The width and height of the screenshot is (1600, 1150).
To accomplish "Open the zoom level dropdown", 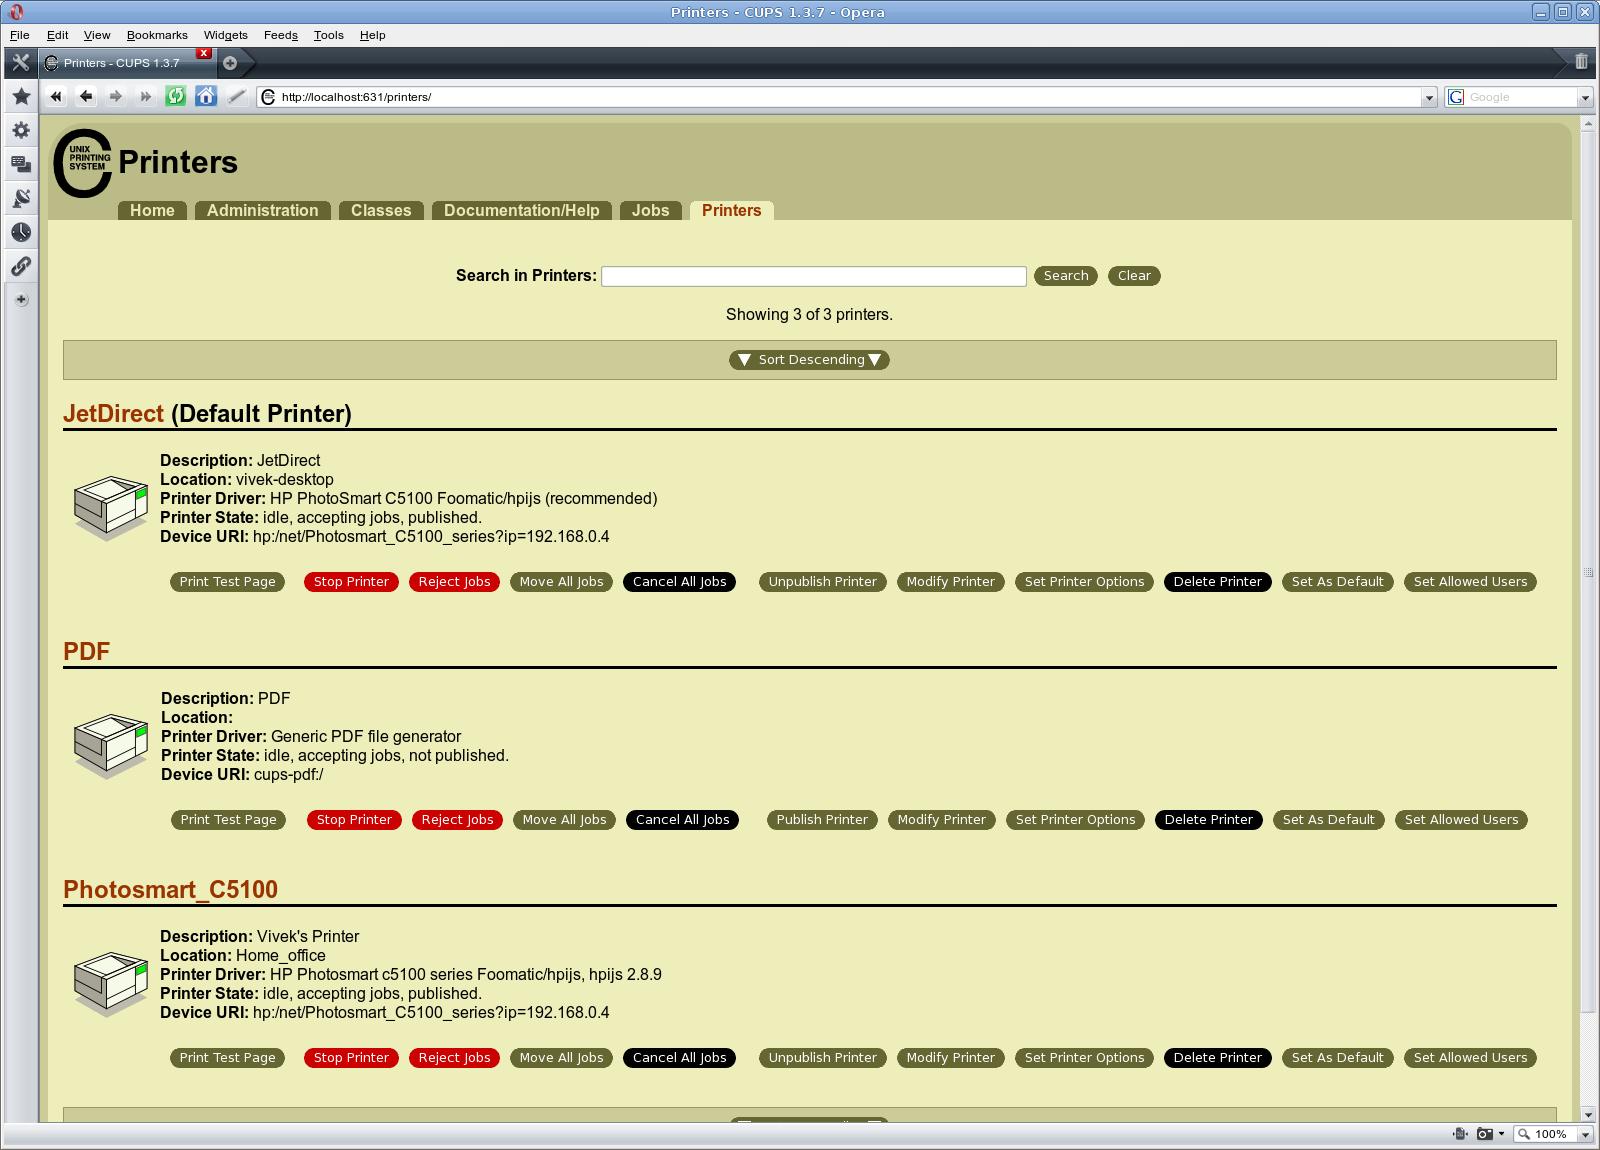I will click(1585, 1134).
